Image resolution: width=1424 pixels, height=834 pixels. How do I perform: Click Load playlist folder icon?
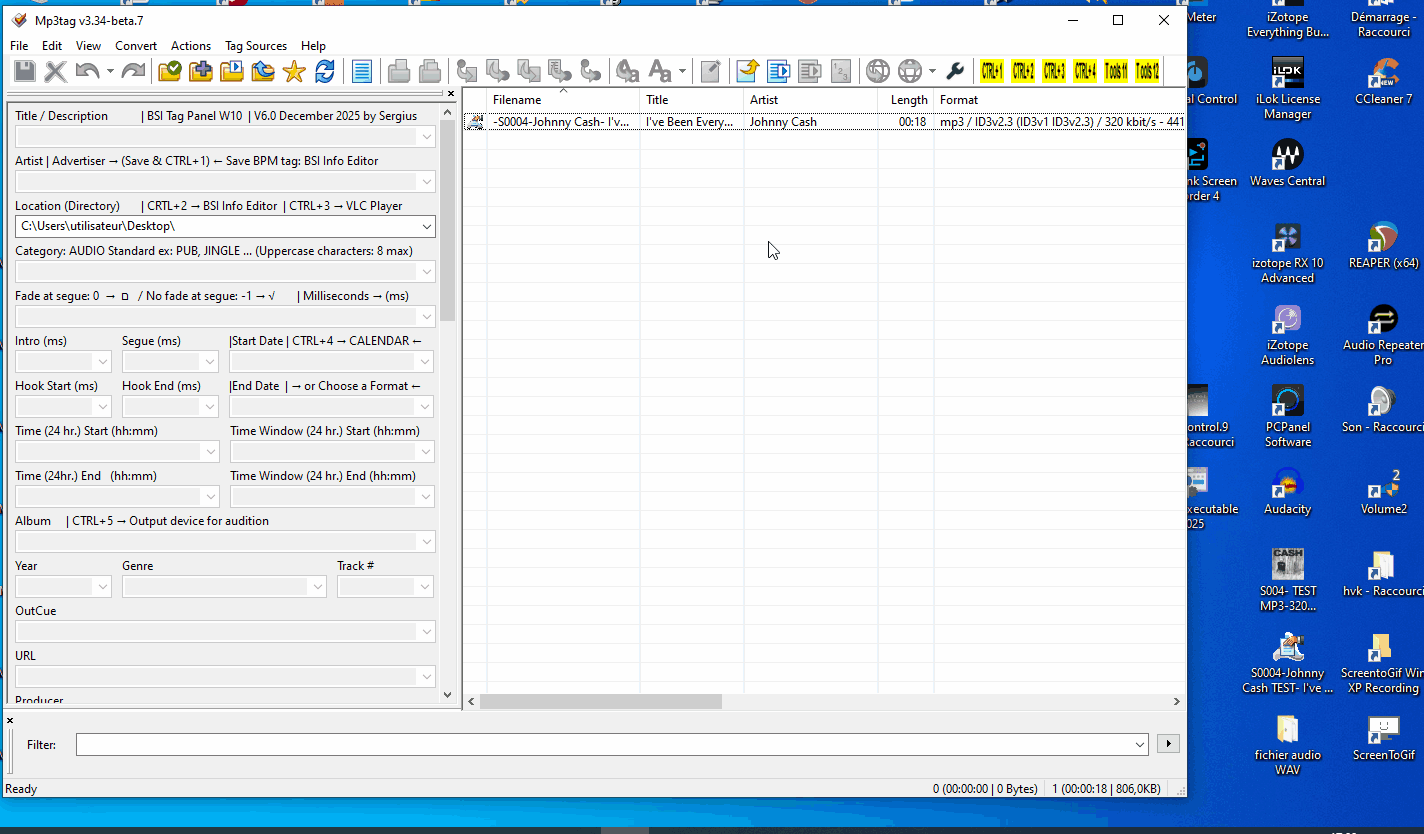[x=232, y=71]
